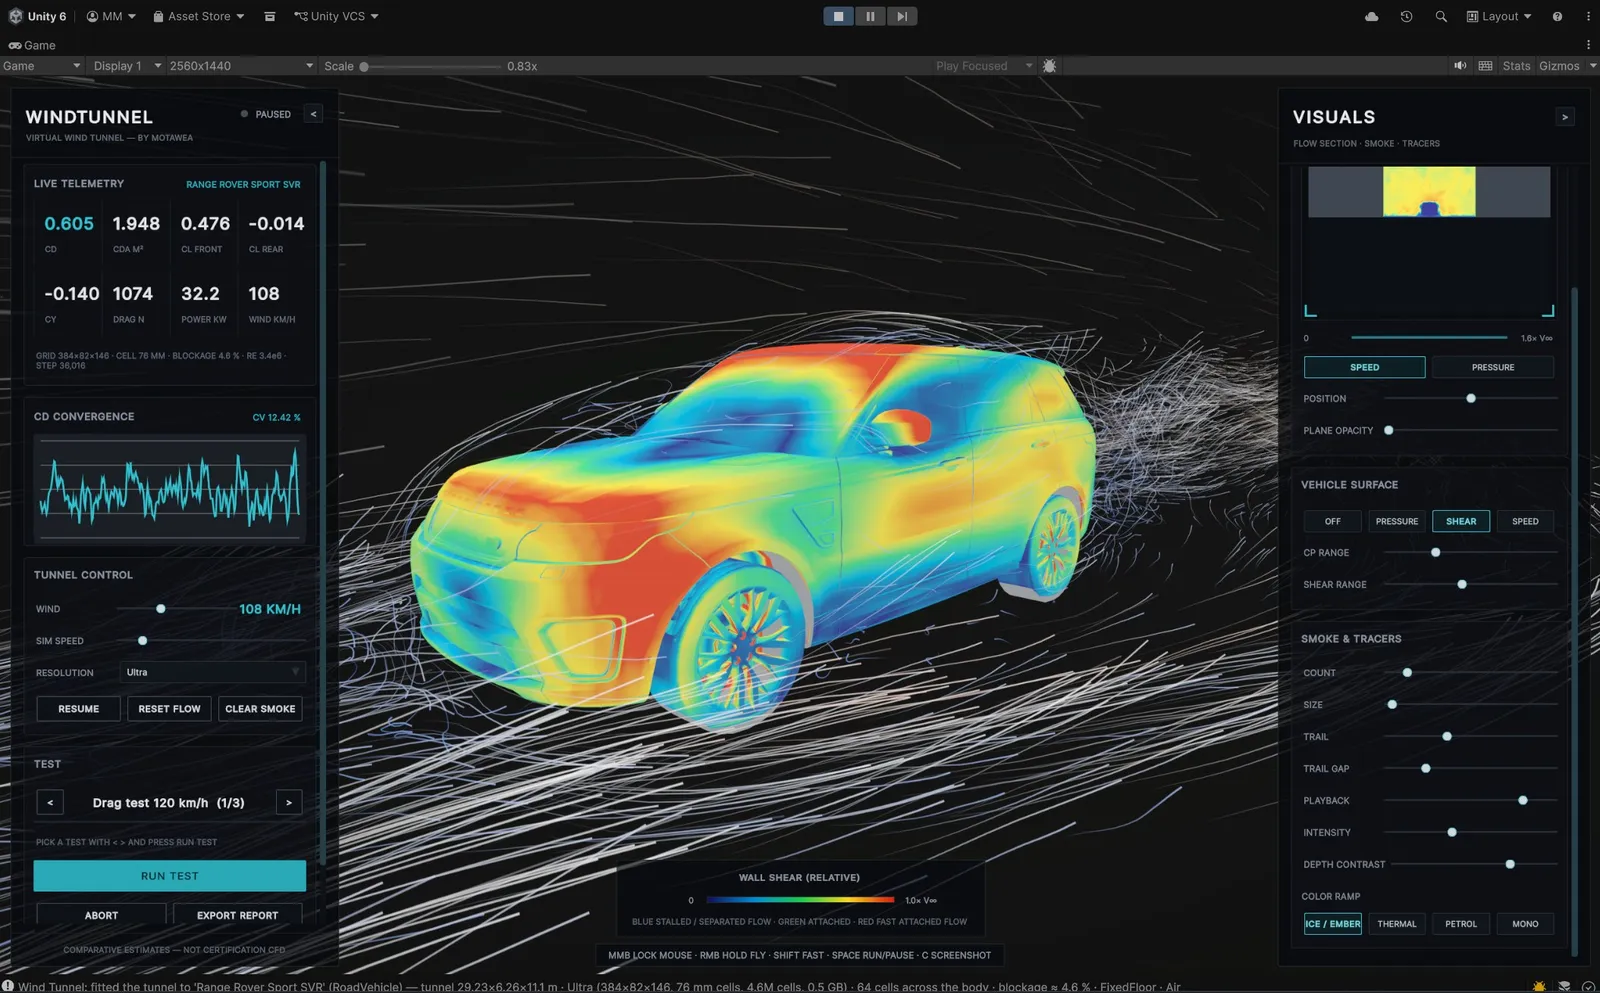Collapse the Windtunnel panel with the arrow

[313, 114]
